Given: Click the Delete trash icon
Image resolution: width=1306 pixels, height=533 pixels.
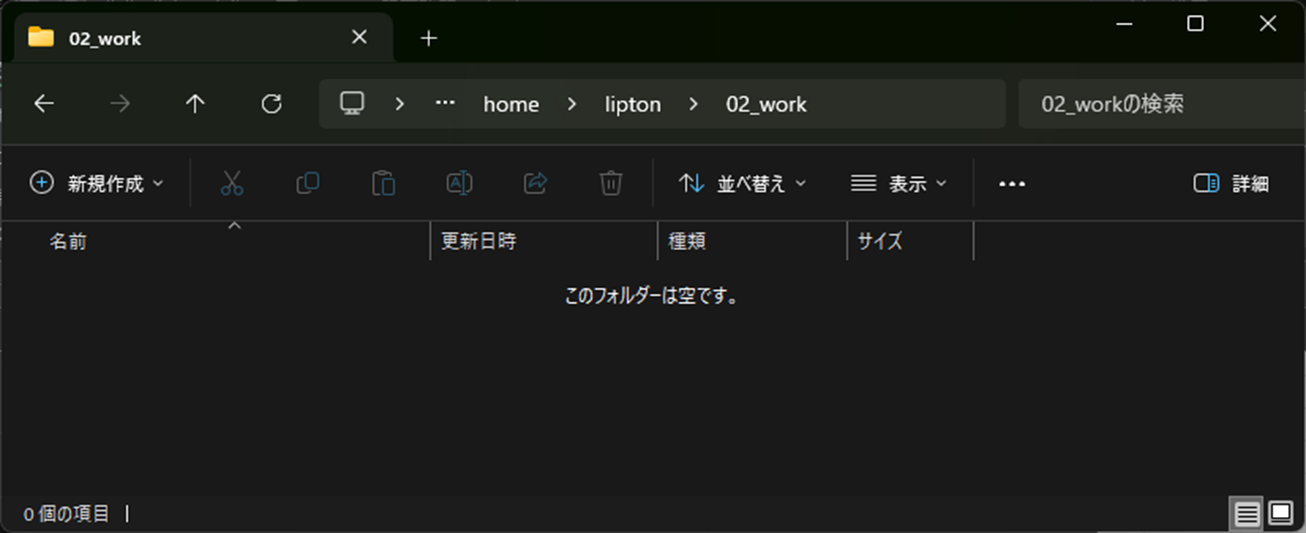Looking at the screenshot, I should (x=611, y=183).
